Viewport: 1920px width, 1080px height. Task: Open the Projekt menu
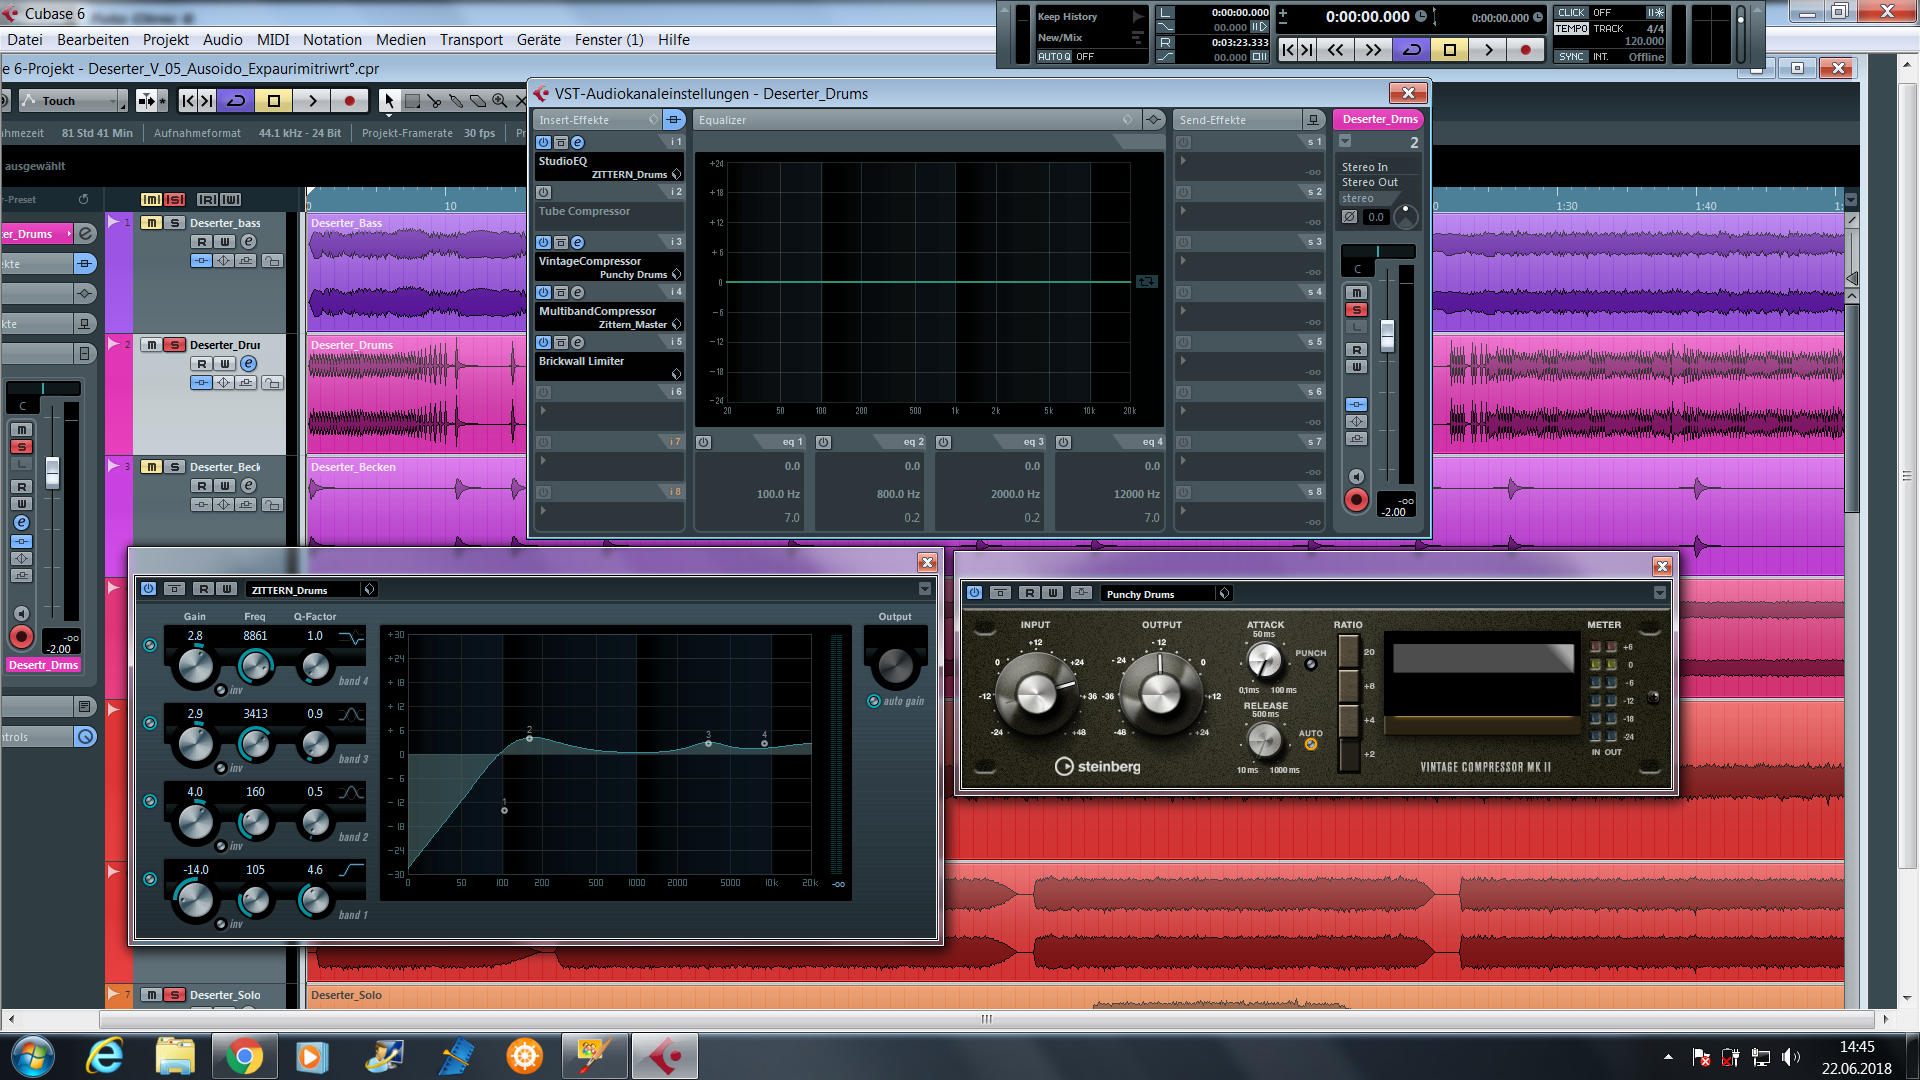pos(166,40)
